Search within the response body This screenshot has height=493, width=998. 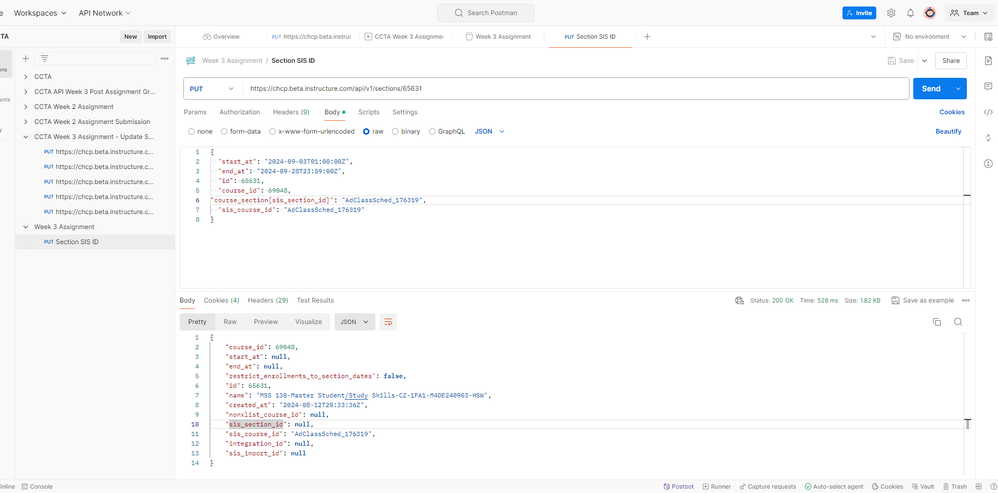pyautogui.click(x=958, y=322)
